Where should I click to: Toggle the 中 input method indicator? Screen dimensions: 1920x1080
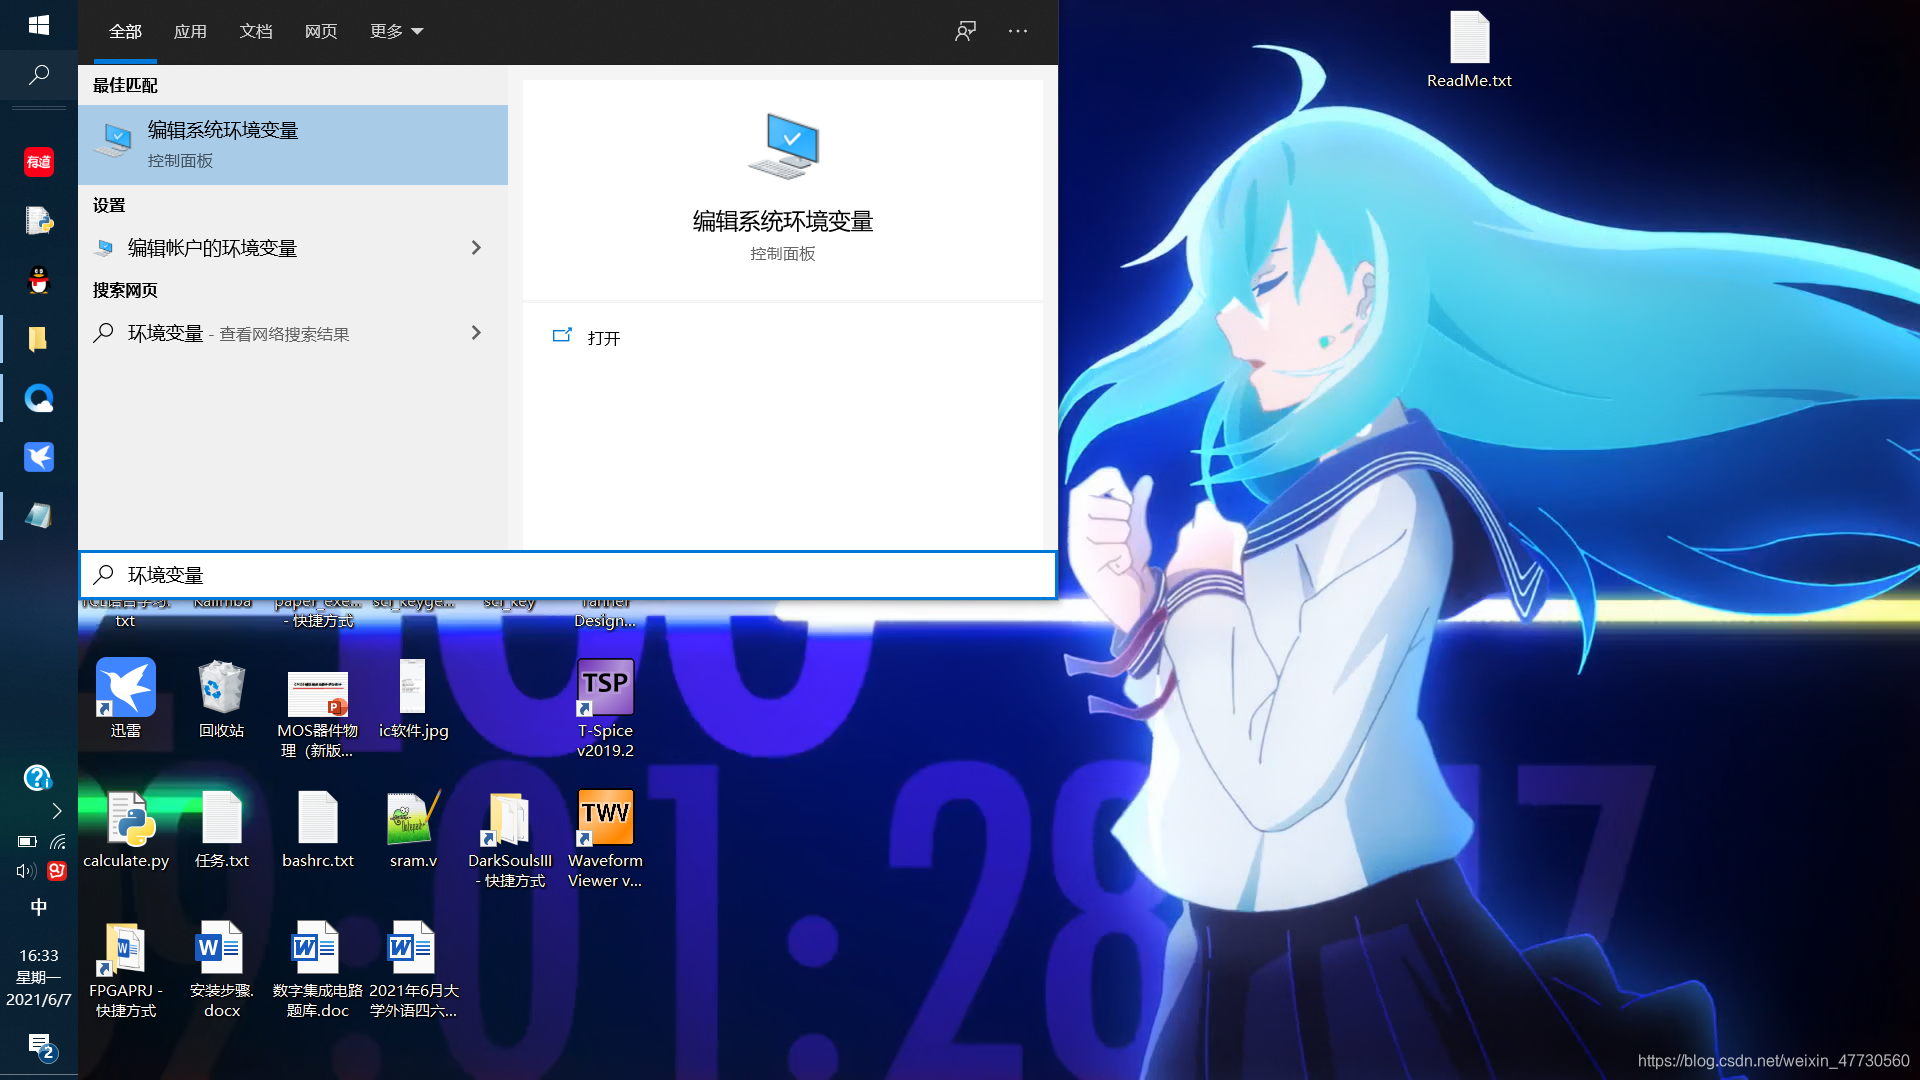pos(38,907)
